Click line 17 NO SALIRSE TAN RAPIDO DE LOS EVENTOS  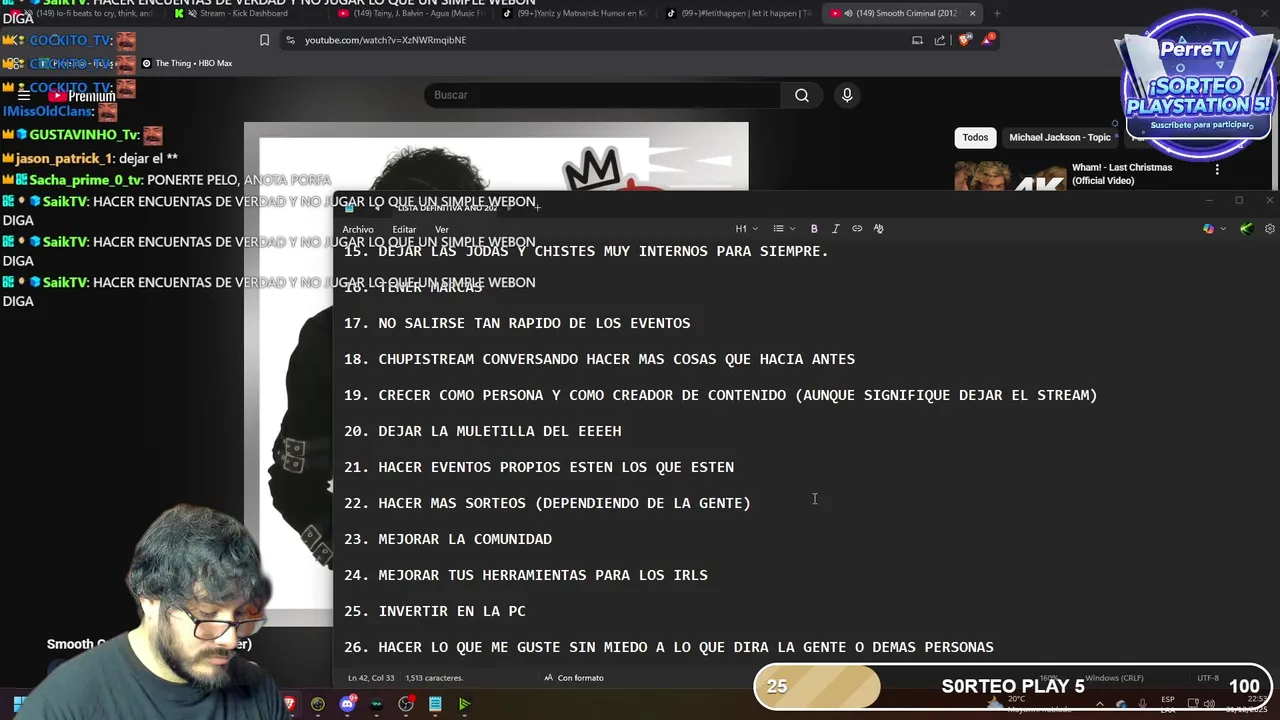(x=517, y=324)
